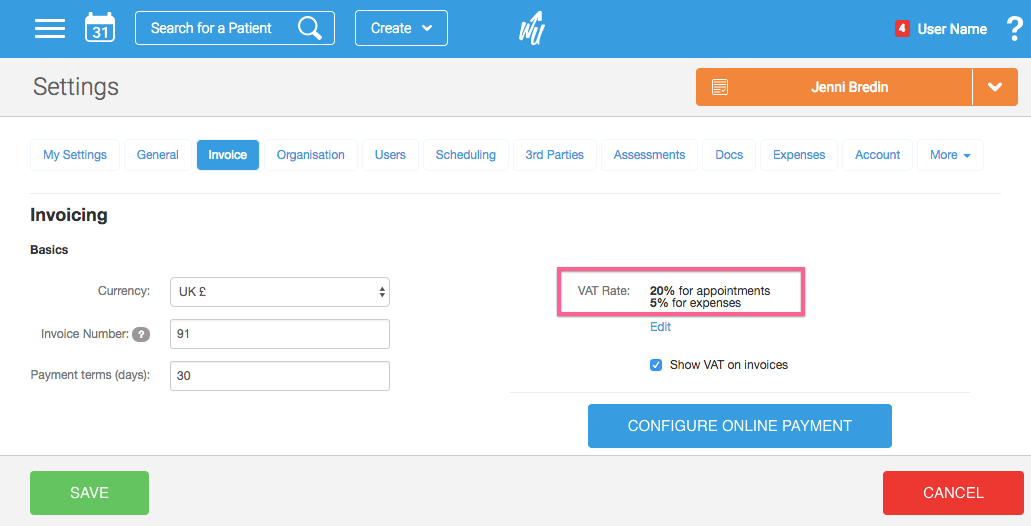This screenshot has height=526, width=1031.
Task: Select the Expenses settings tab
Action: [x=798, y=155]
